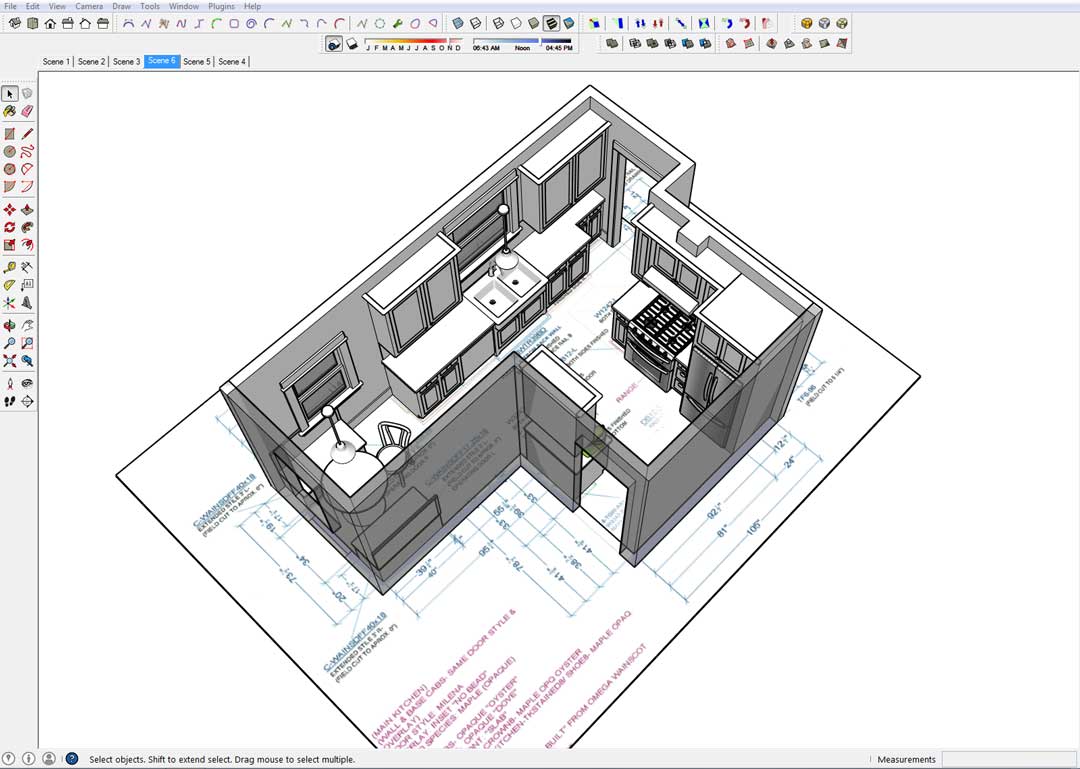The width and height of the screenshot is (1080, 769).
Task: Click the info status bar icon
Action: (x=28, y=759)
